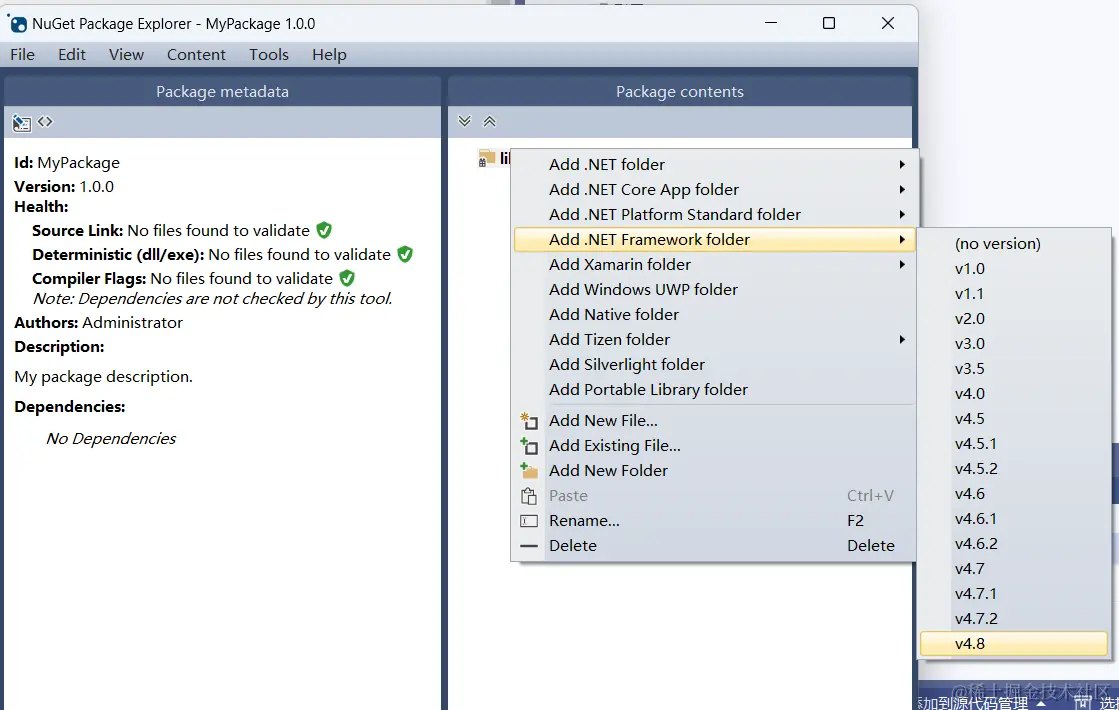Click the Compiler Flags green shield icon
This screenshot has width=1119, height=710.
pyautogui.click(x=348, y=278)
